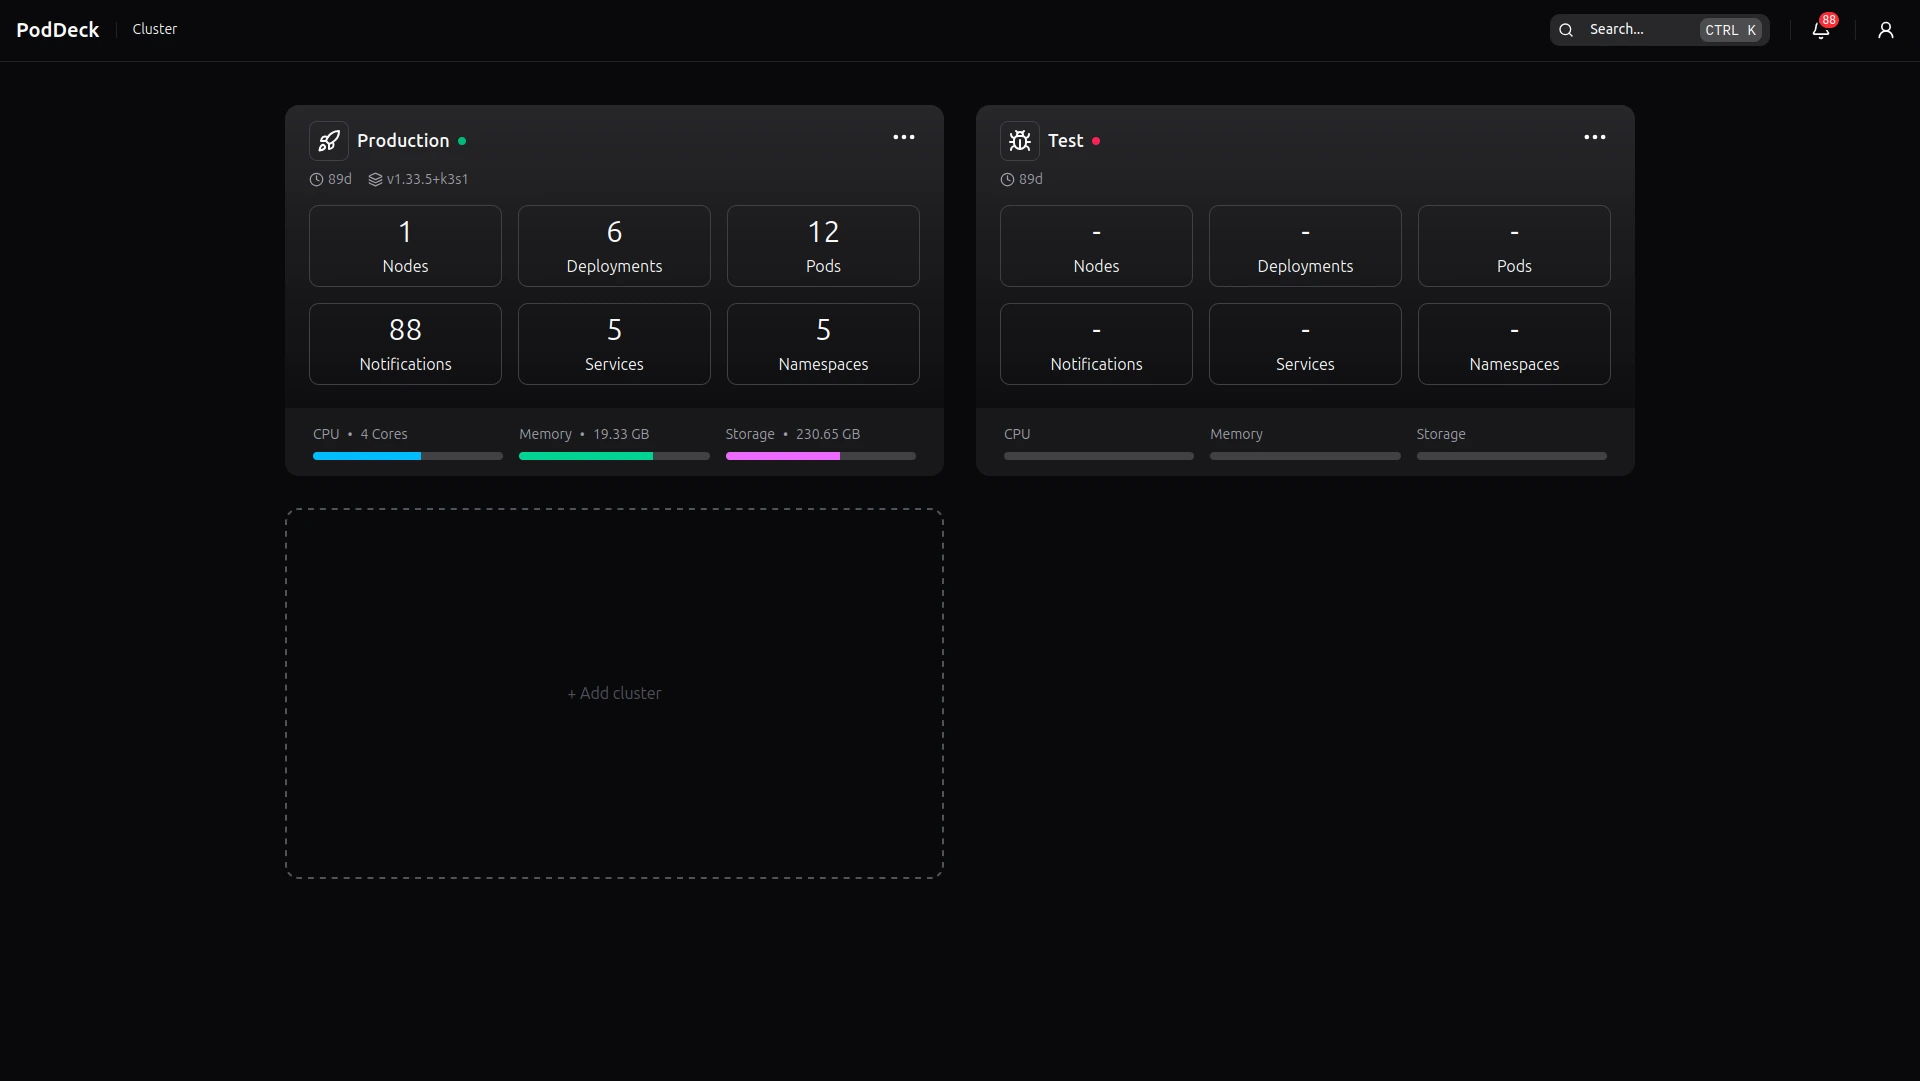Screen dimensions: 1920x1081
Task: Click Production storage usage bar
Action: (820, 456)
